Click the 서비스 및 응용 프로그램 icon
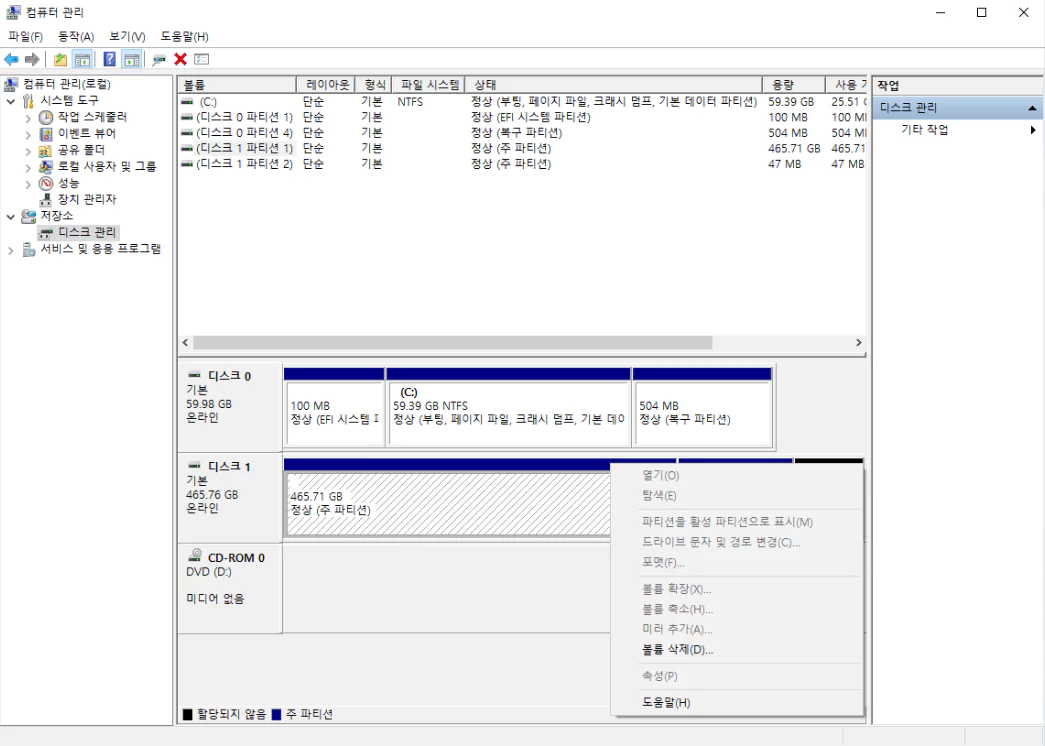Viewport: 1045px width, 746px height. 29,249
